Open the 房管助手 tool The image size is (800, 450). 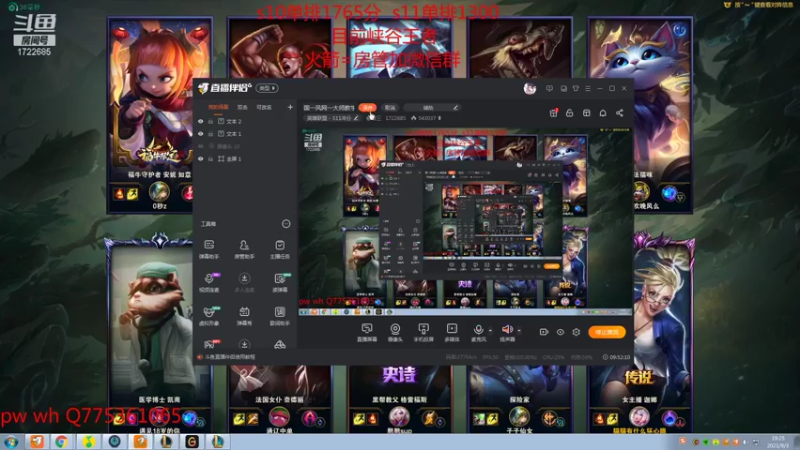[x=244, y=249]
